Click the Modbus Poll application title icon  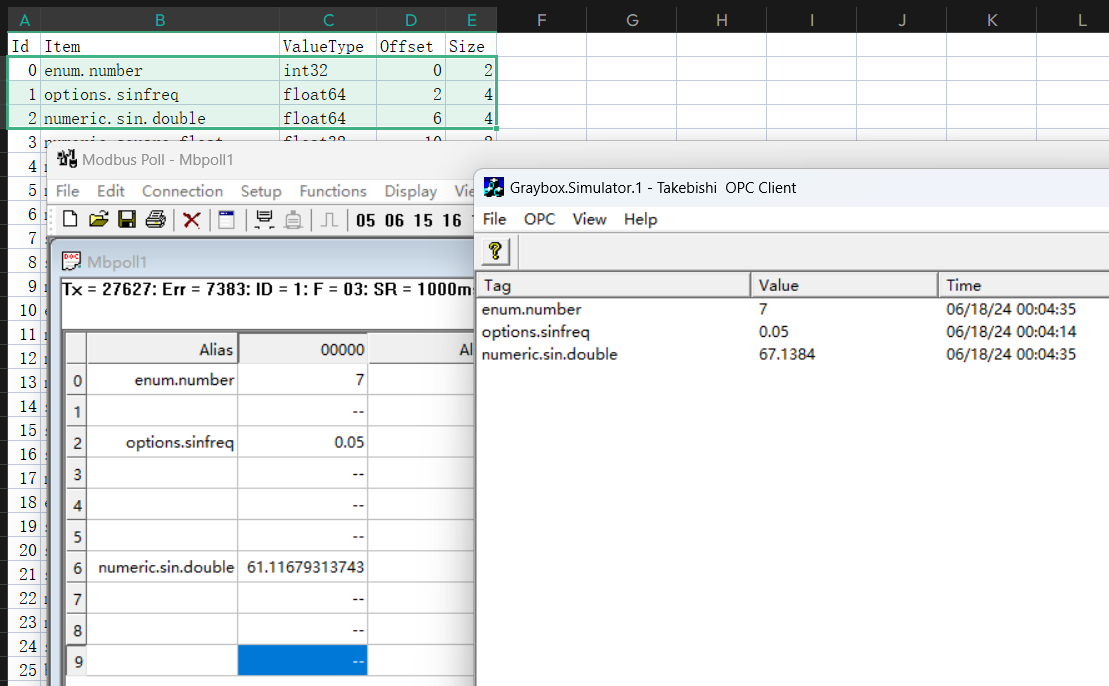coord(67,158)
